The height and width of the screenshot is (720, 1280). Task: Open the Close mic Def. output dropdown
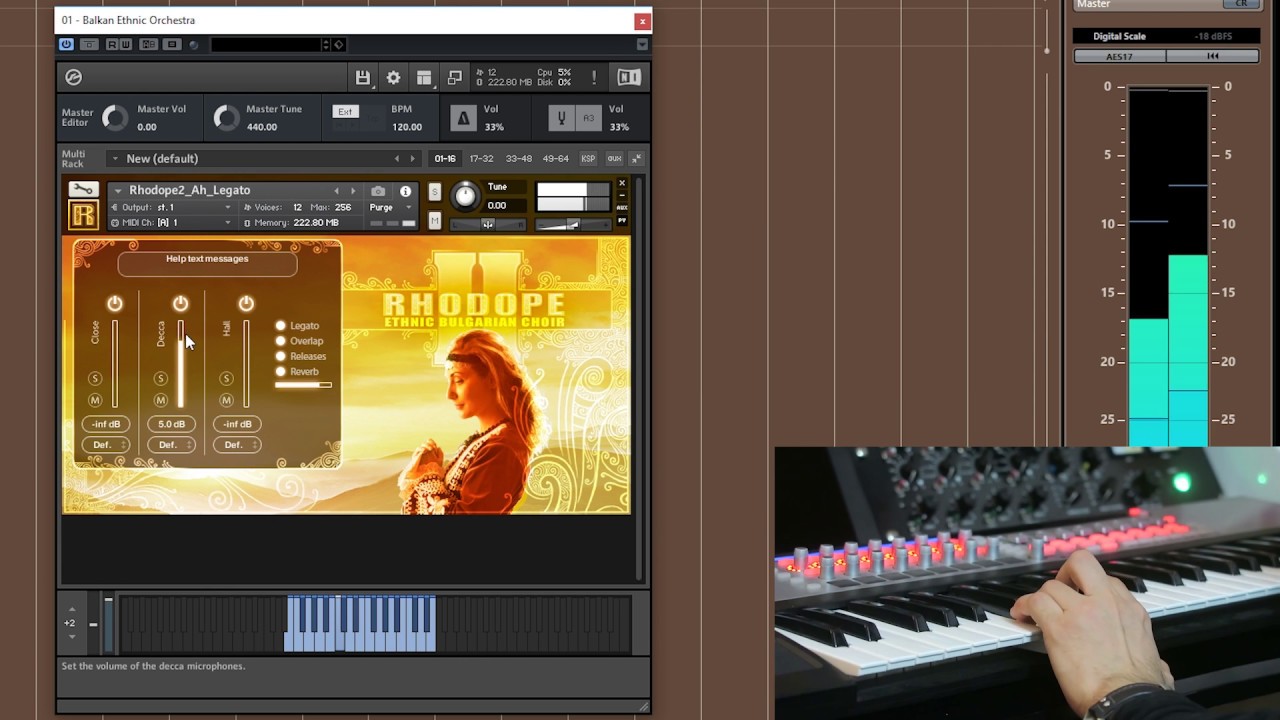(106, 444)
